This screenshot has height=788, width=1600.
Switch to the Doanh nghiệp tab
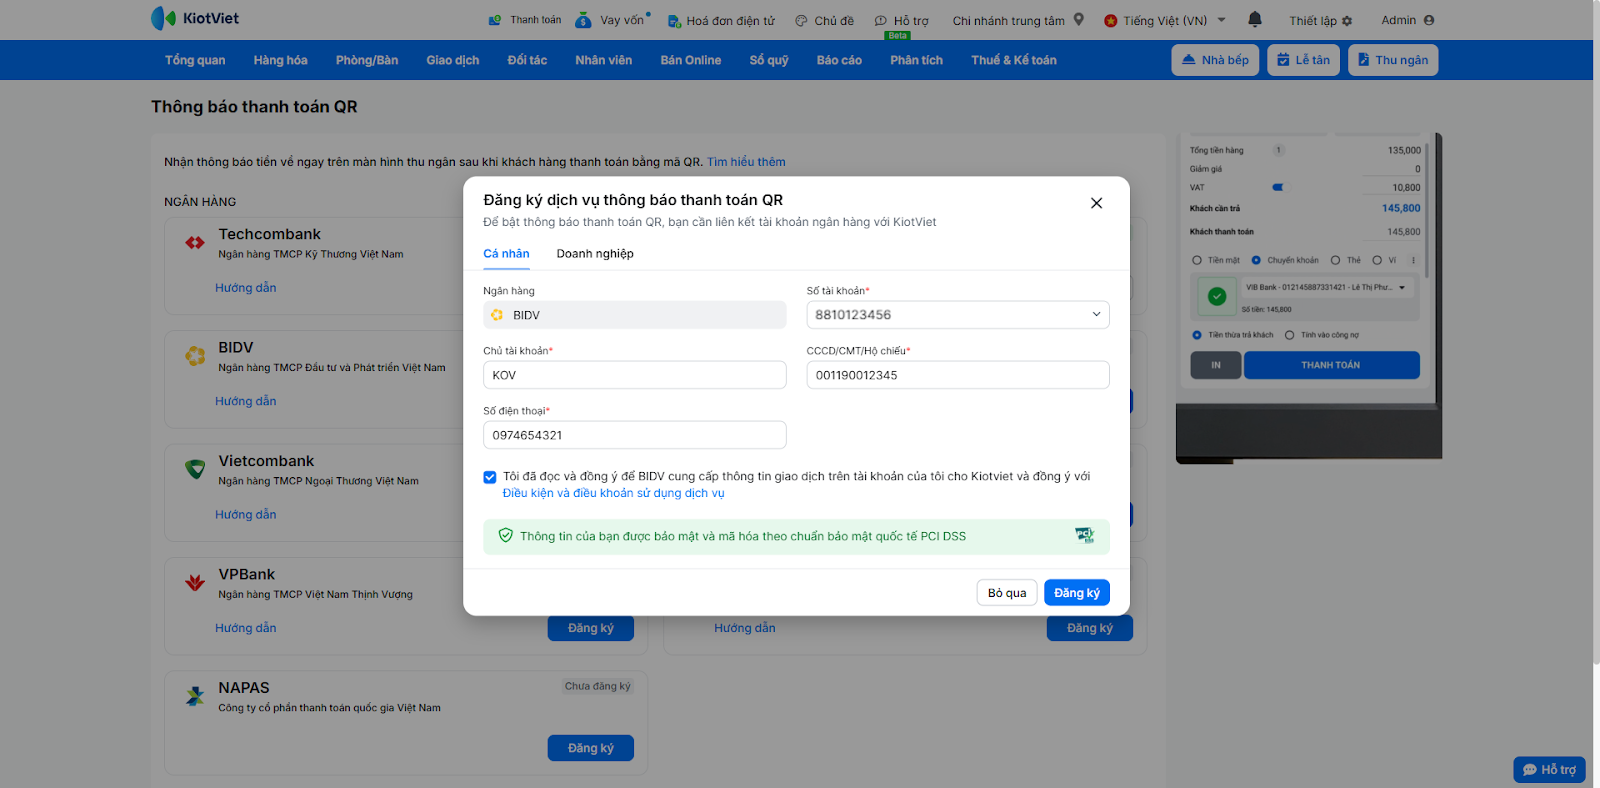(x=595, y=254)
